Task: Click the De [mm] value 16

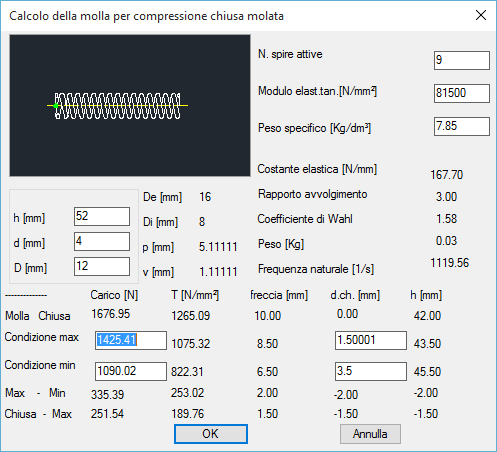Action: point(205,197)
